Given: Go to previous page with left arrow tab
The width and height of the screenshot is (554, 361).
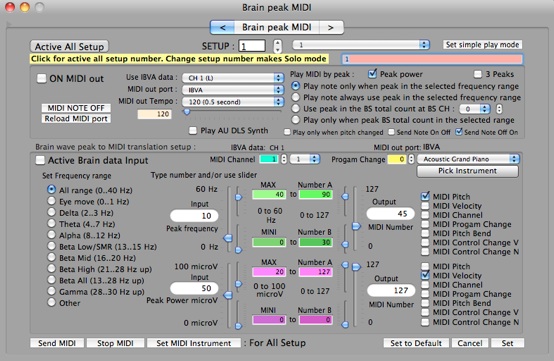Looking at the screenshot, I should (x=222, y=27).
